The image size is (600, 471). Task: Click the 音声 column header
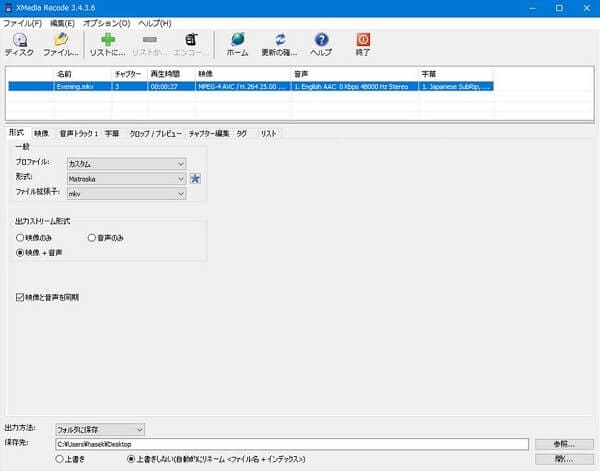tap(355, 74)
